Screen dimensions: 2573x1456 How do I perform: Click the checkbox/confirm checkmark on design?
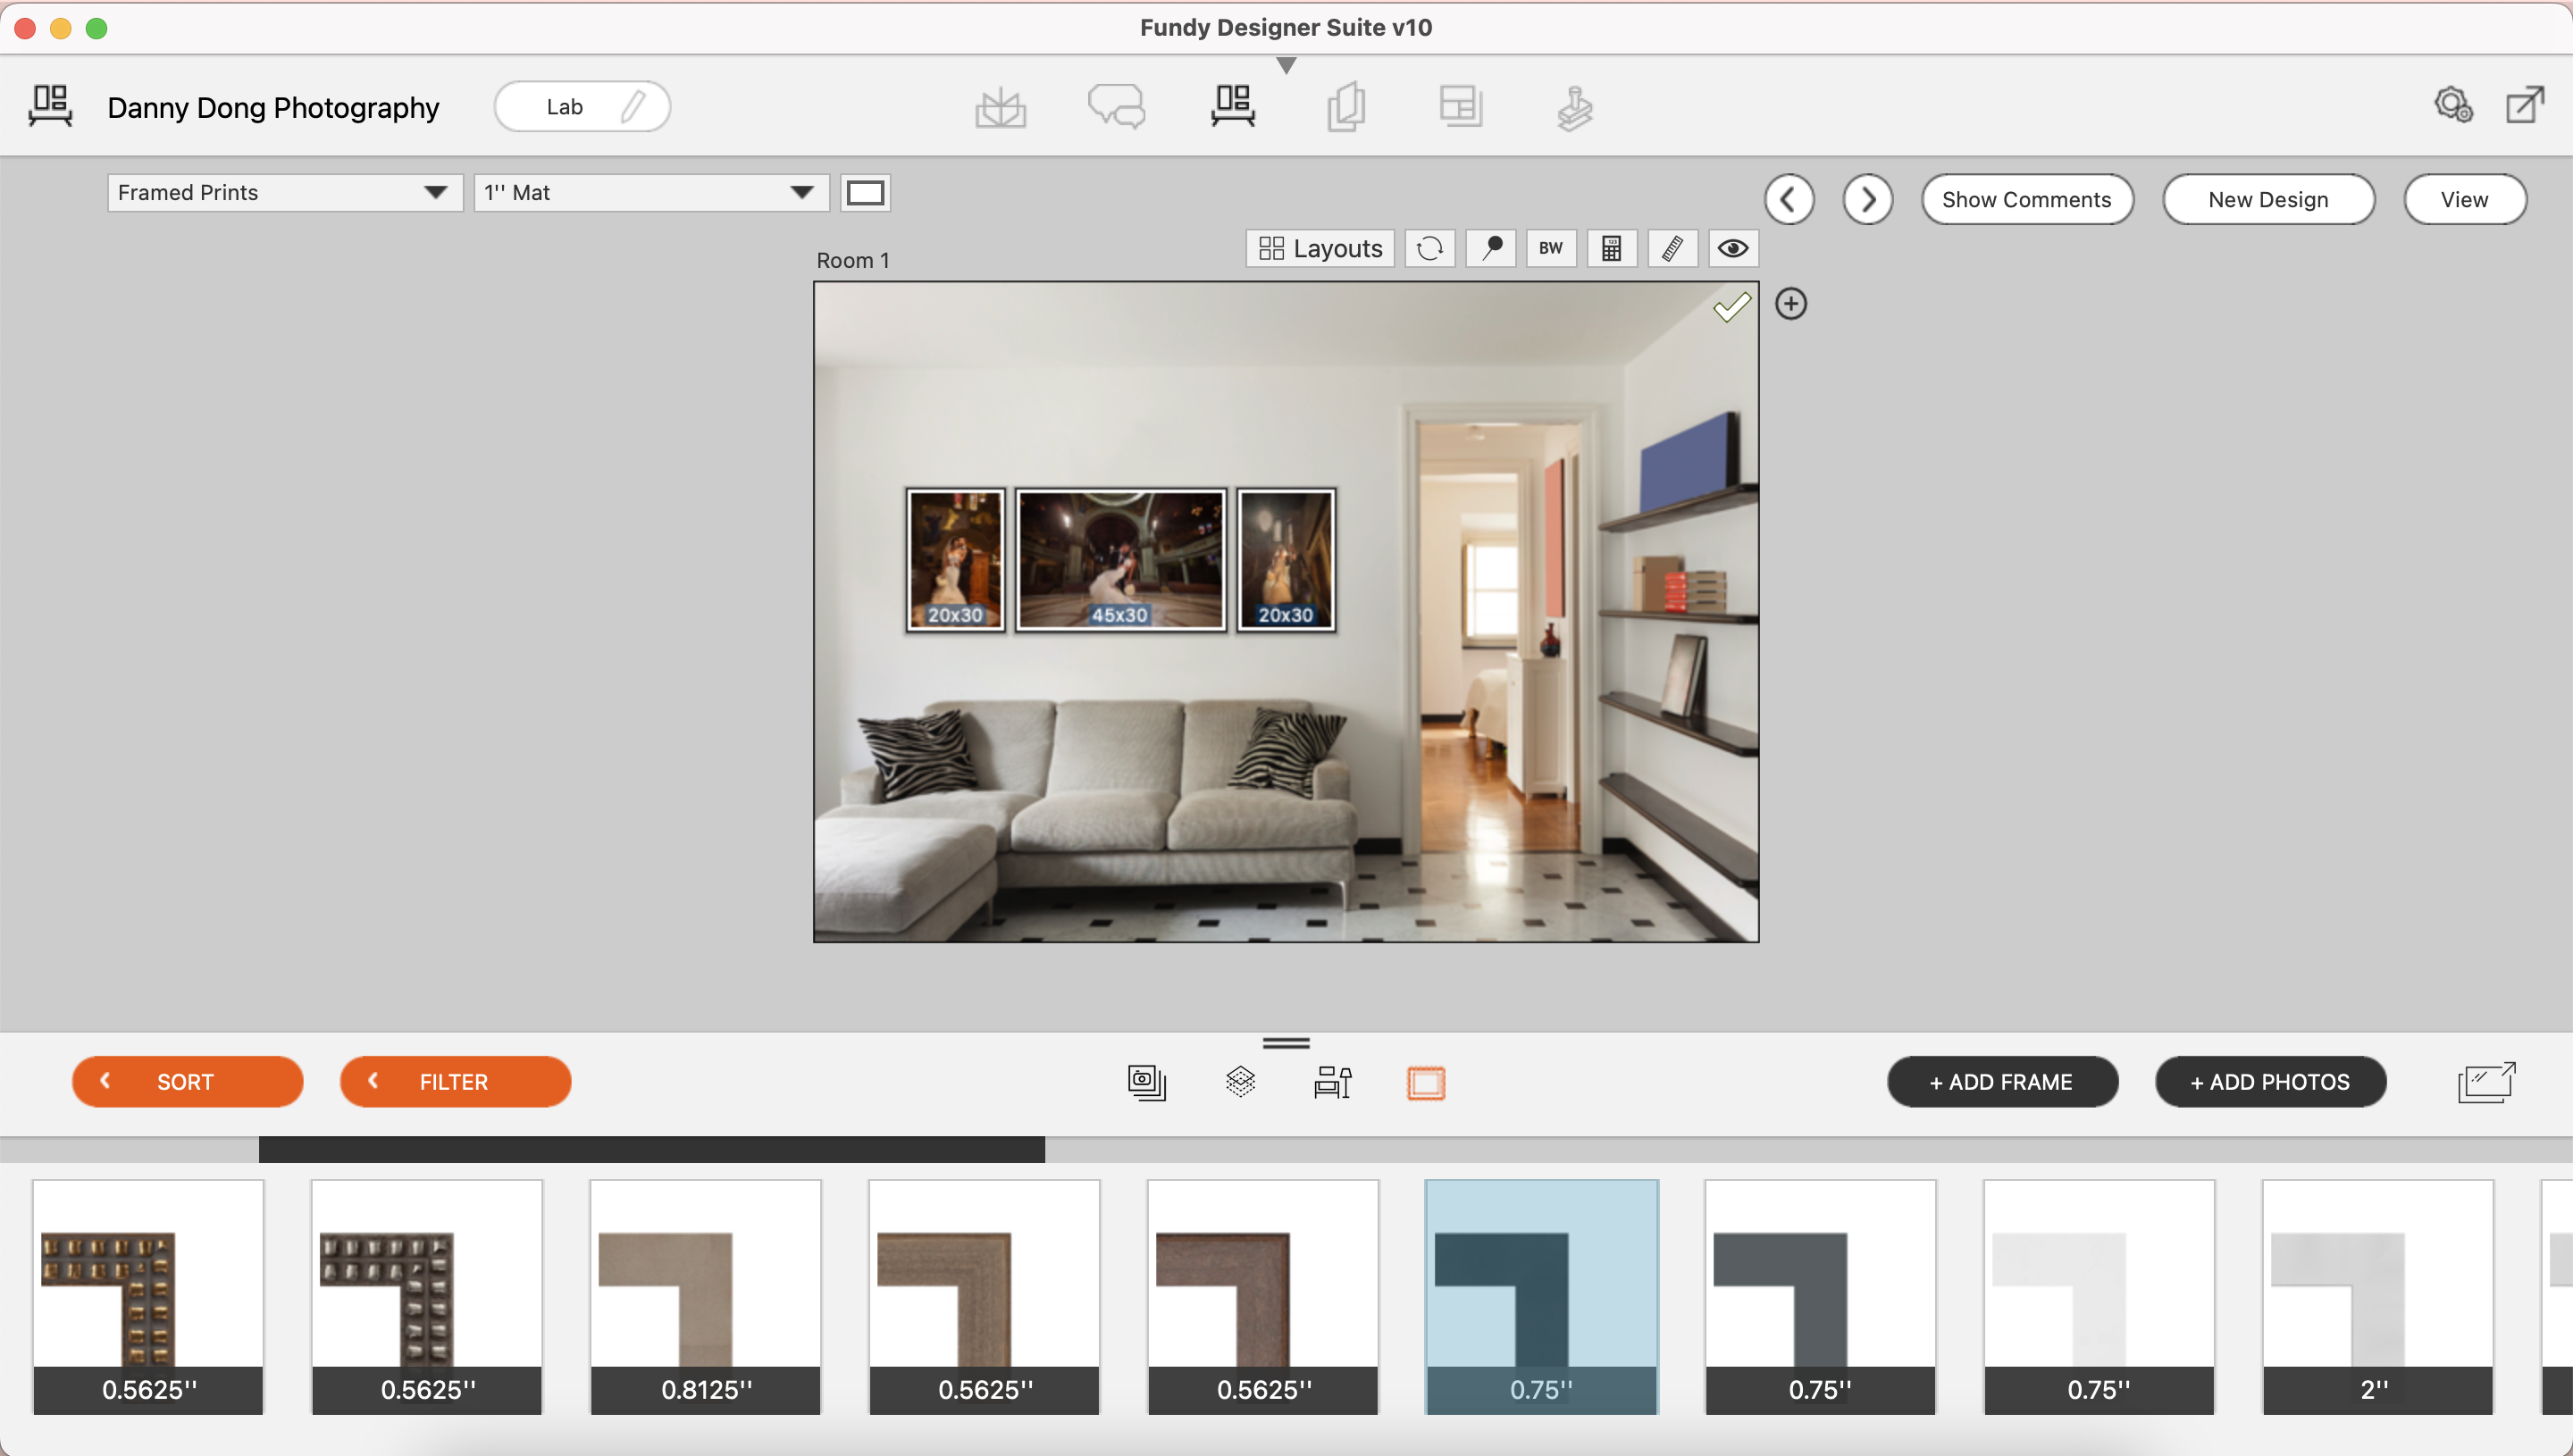[1731, 305]
